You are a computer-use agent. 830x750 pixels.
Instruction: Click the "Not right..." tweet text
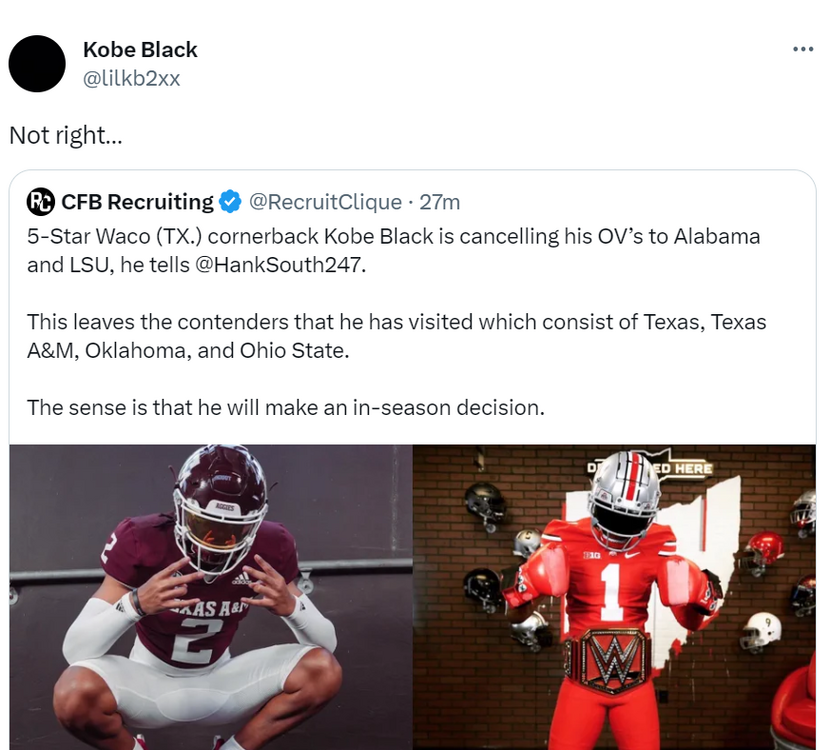(65, 135)
